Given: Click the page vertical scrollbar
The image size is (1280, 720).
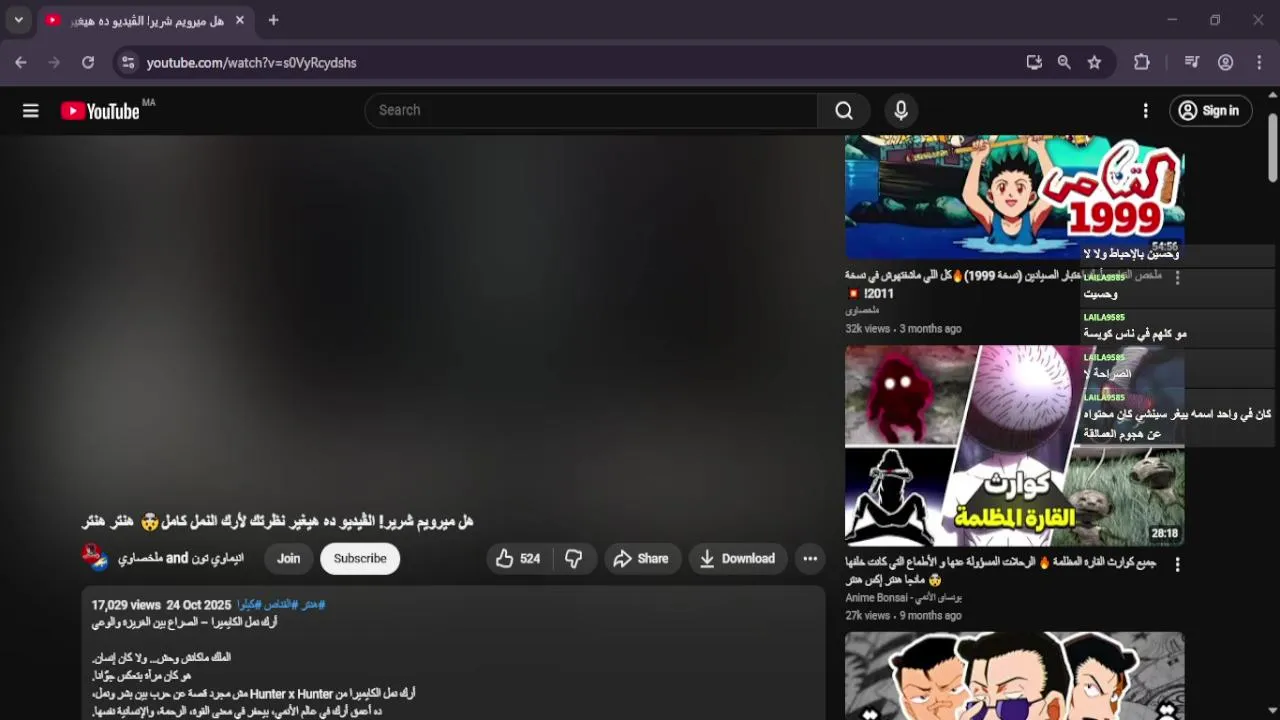Looking at the screenshot, I should point(1273,148).
